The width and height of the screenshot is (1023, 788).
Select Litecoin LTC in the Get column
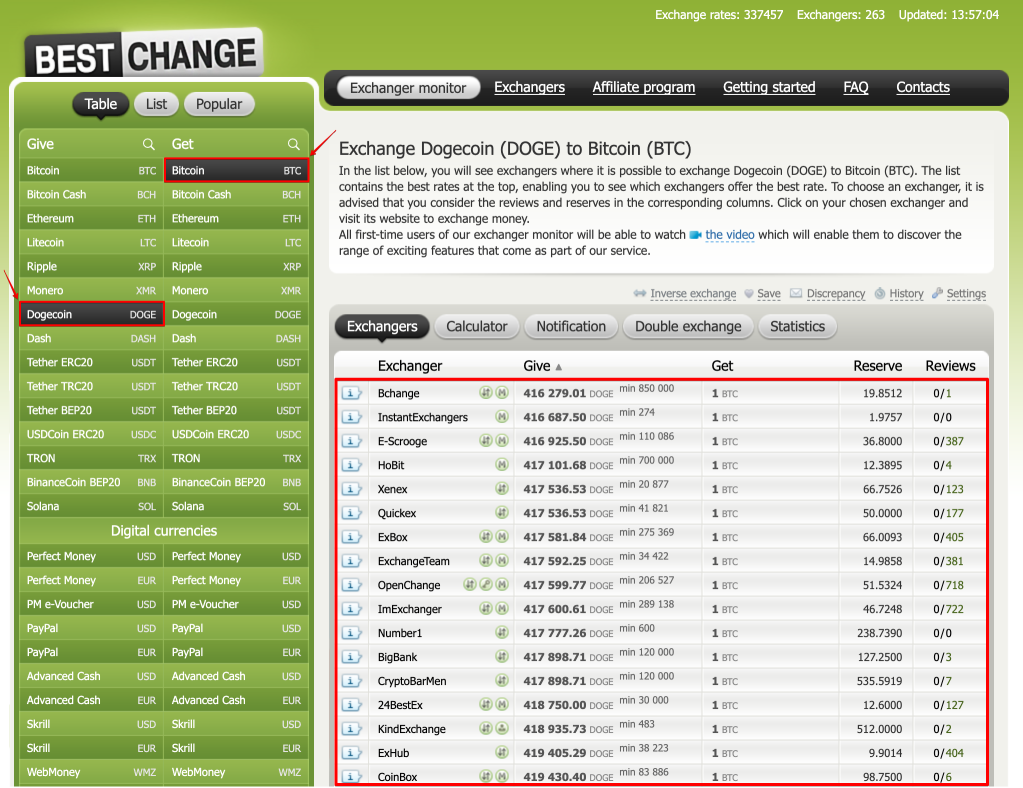tap(236, 243)
